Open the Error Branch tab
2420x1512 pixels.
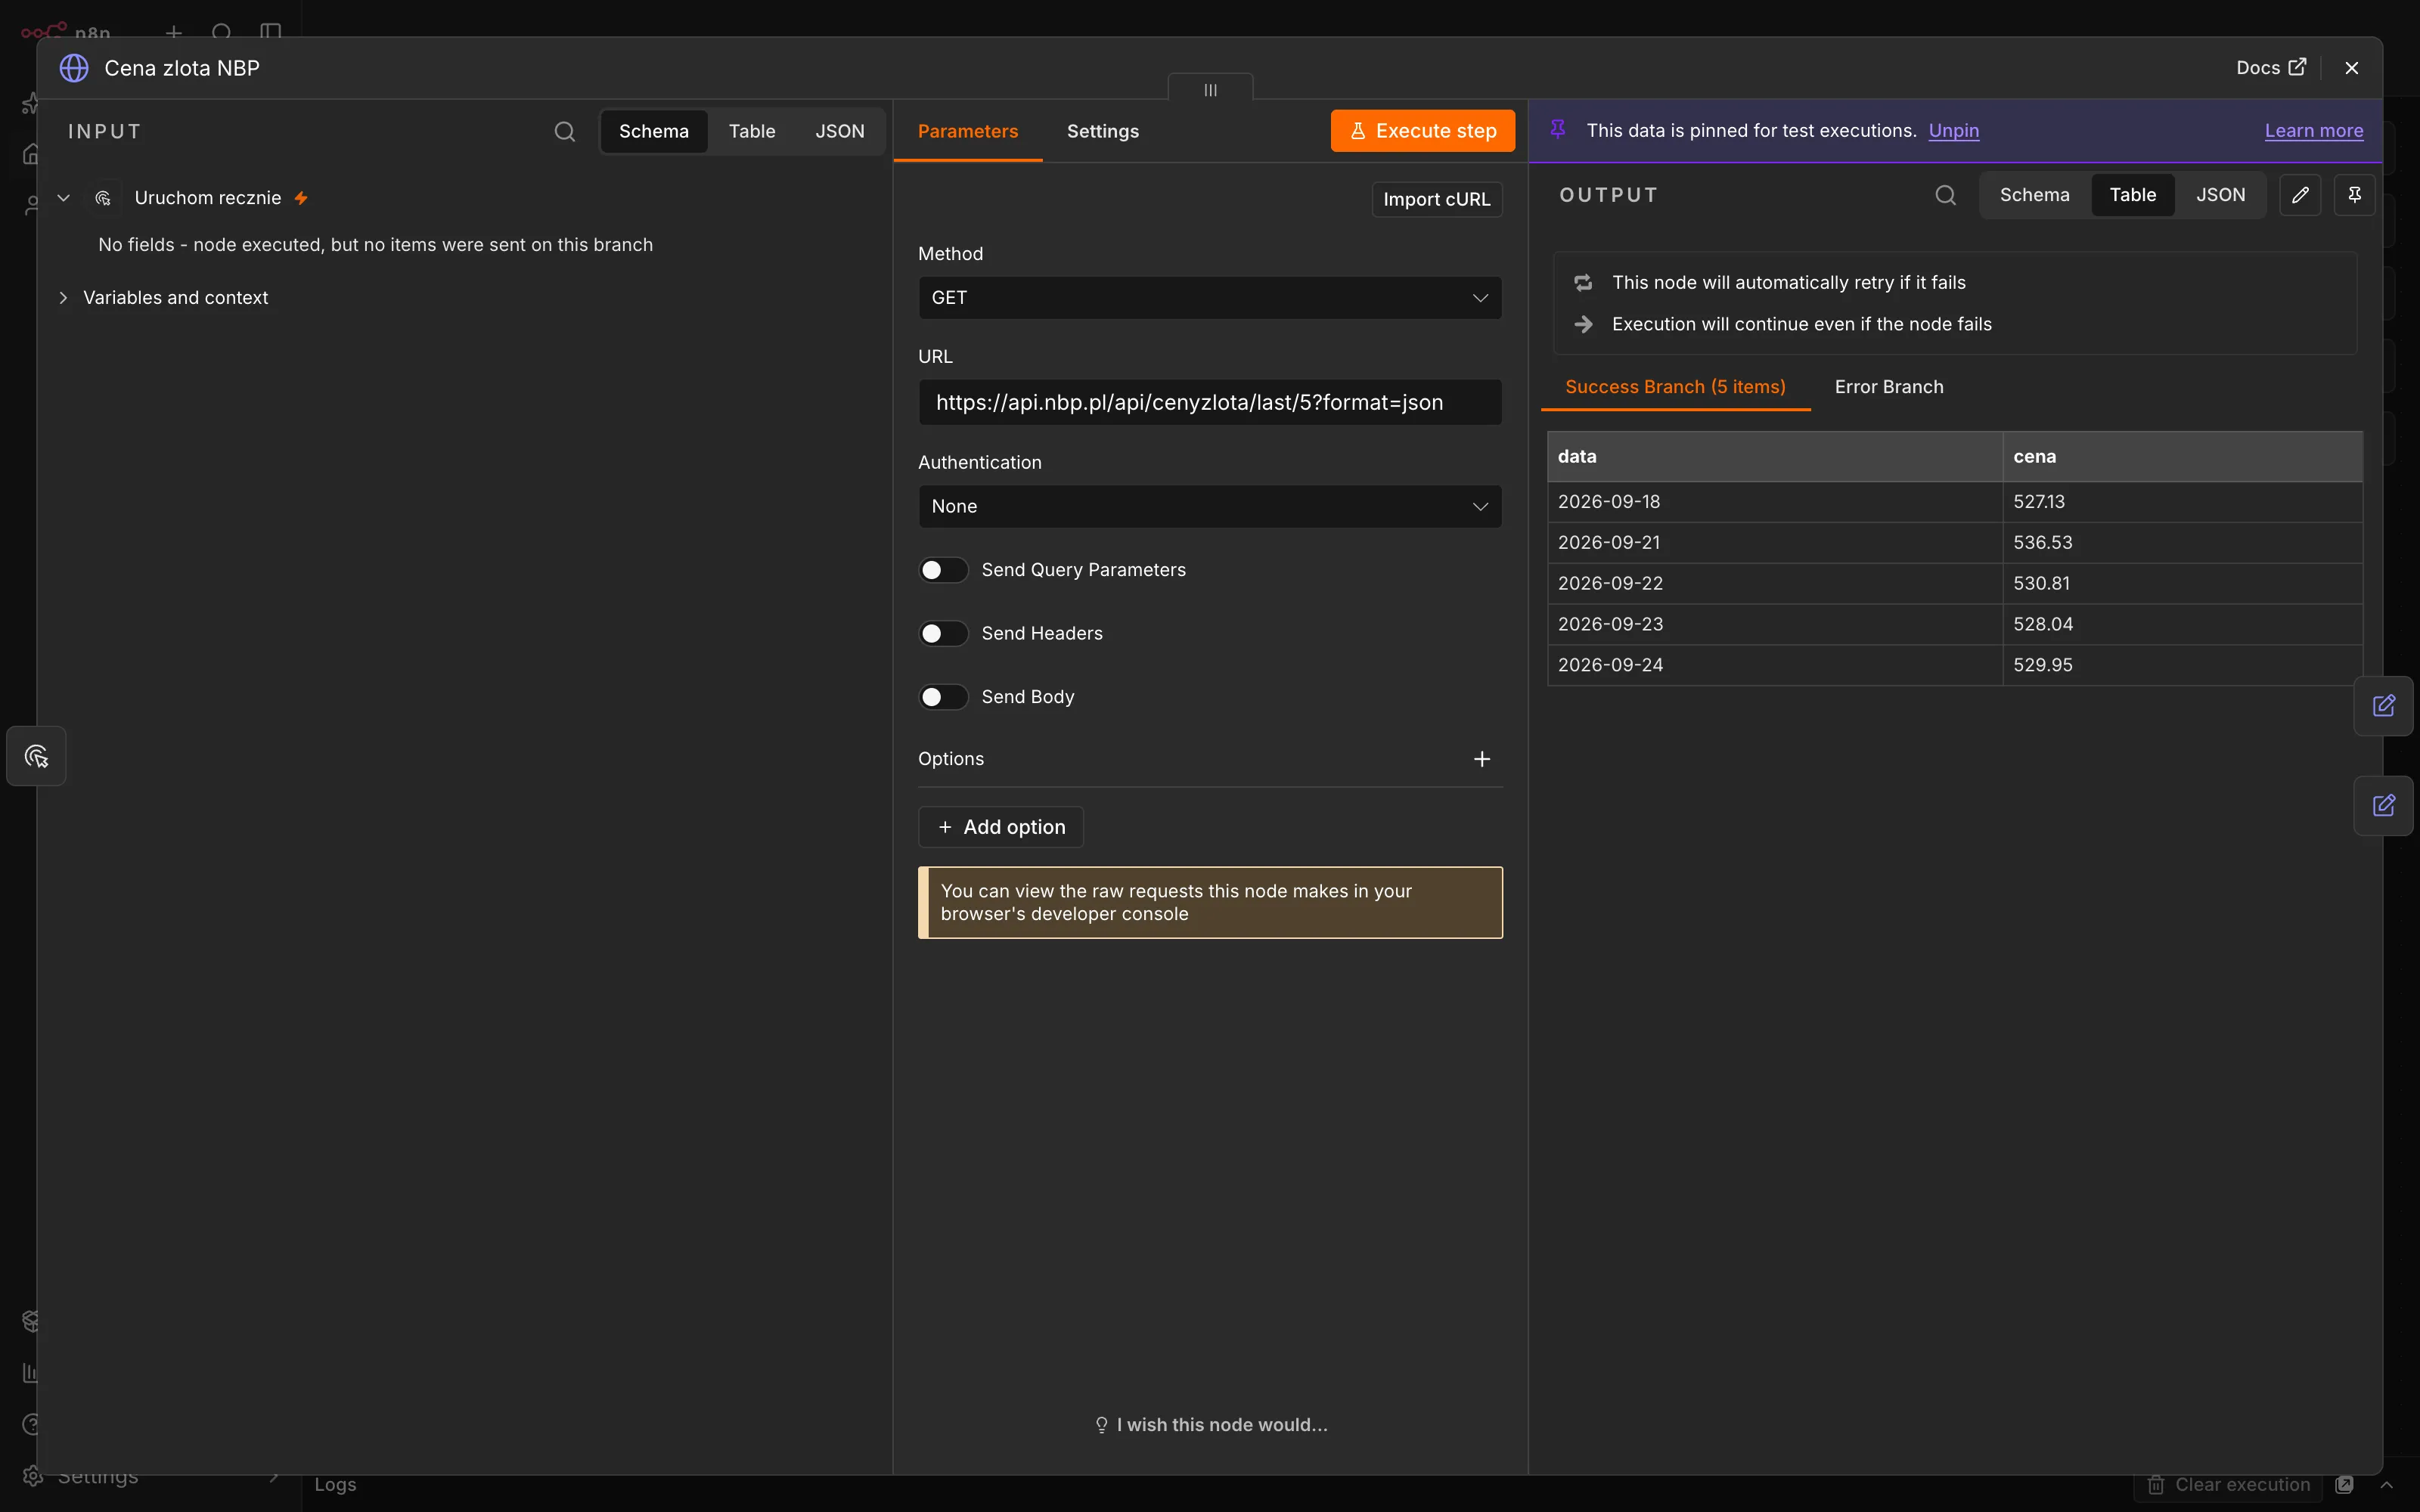pyautogui.click(x=1888, y=387)
